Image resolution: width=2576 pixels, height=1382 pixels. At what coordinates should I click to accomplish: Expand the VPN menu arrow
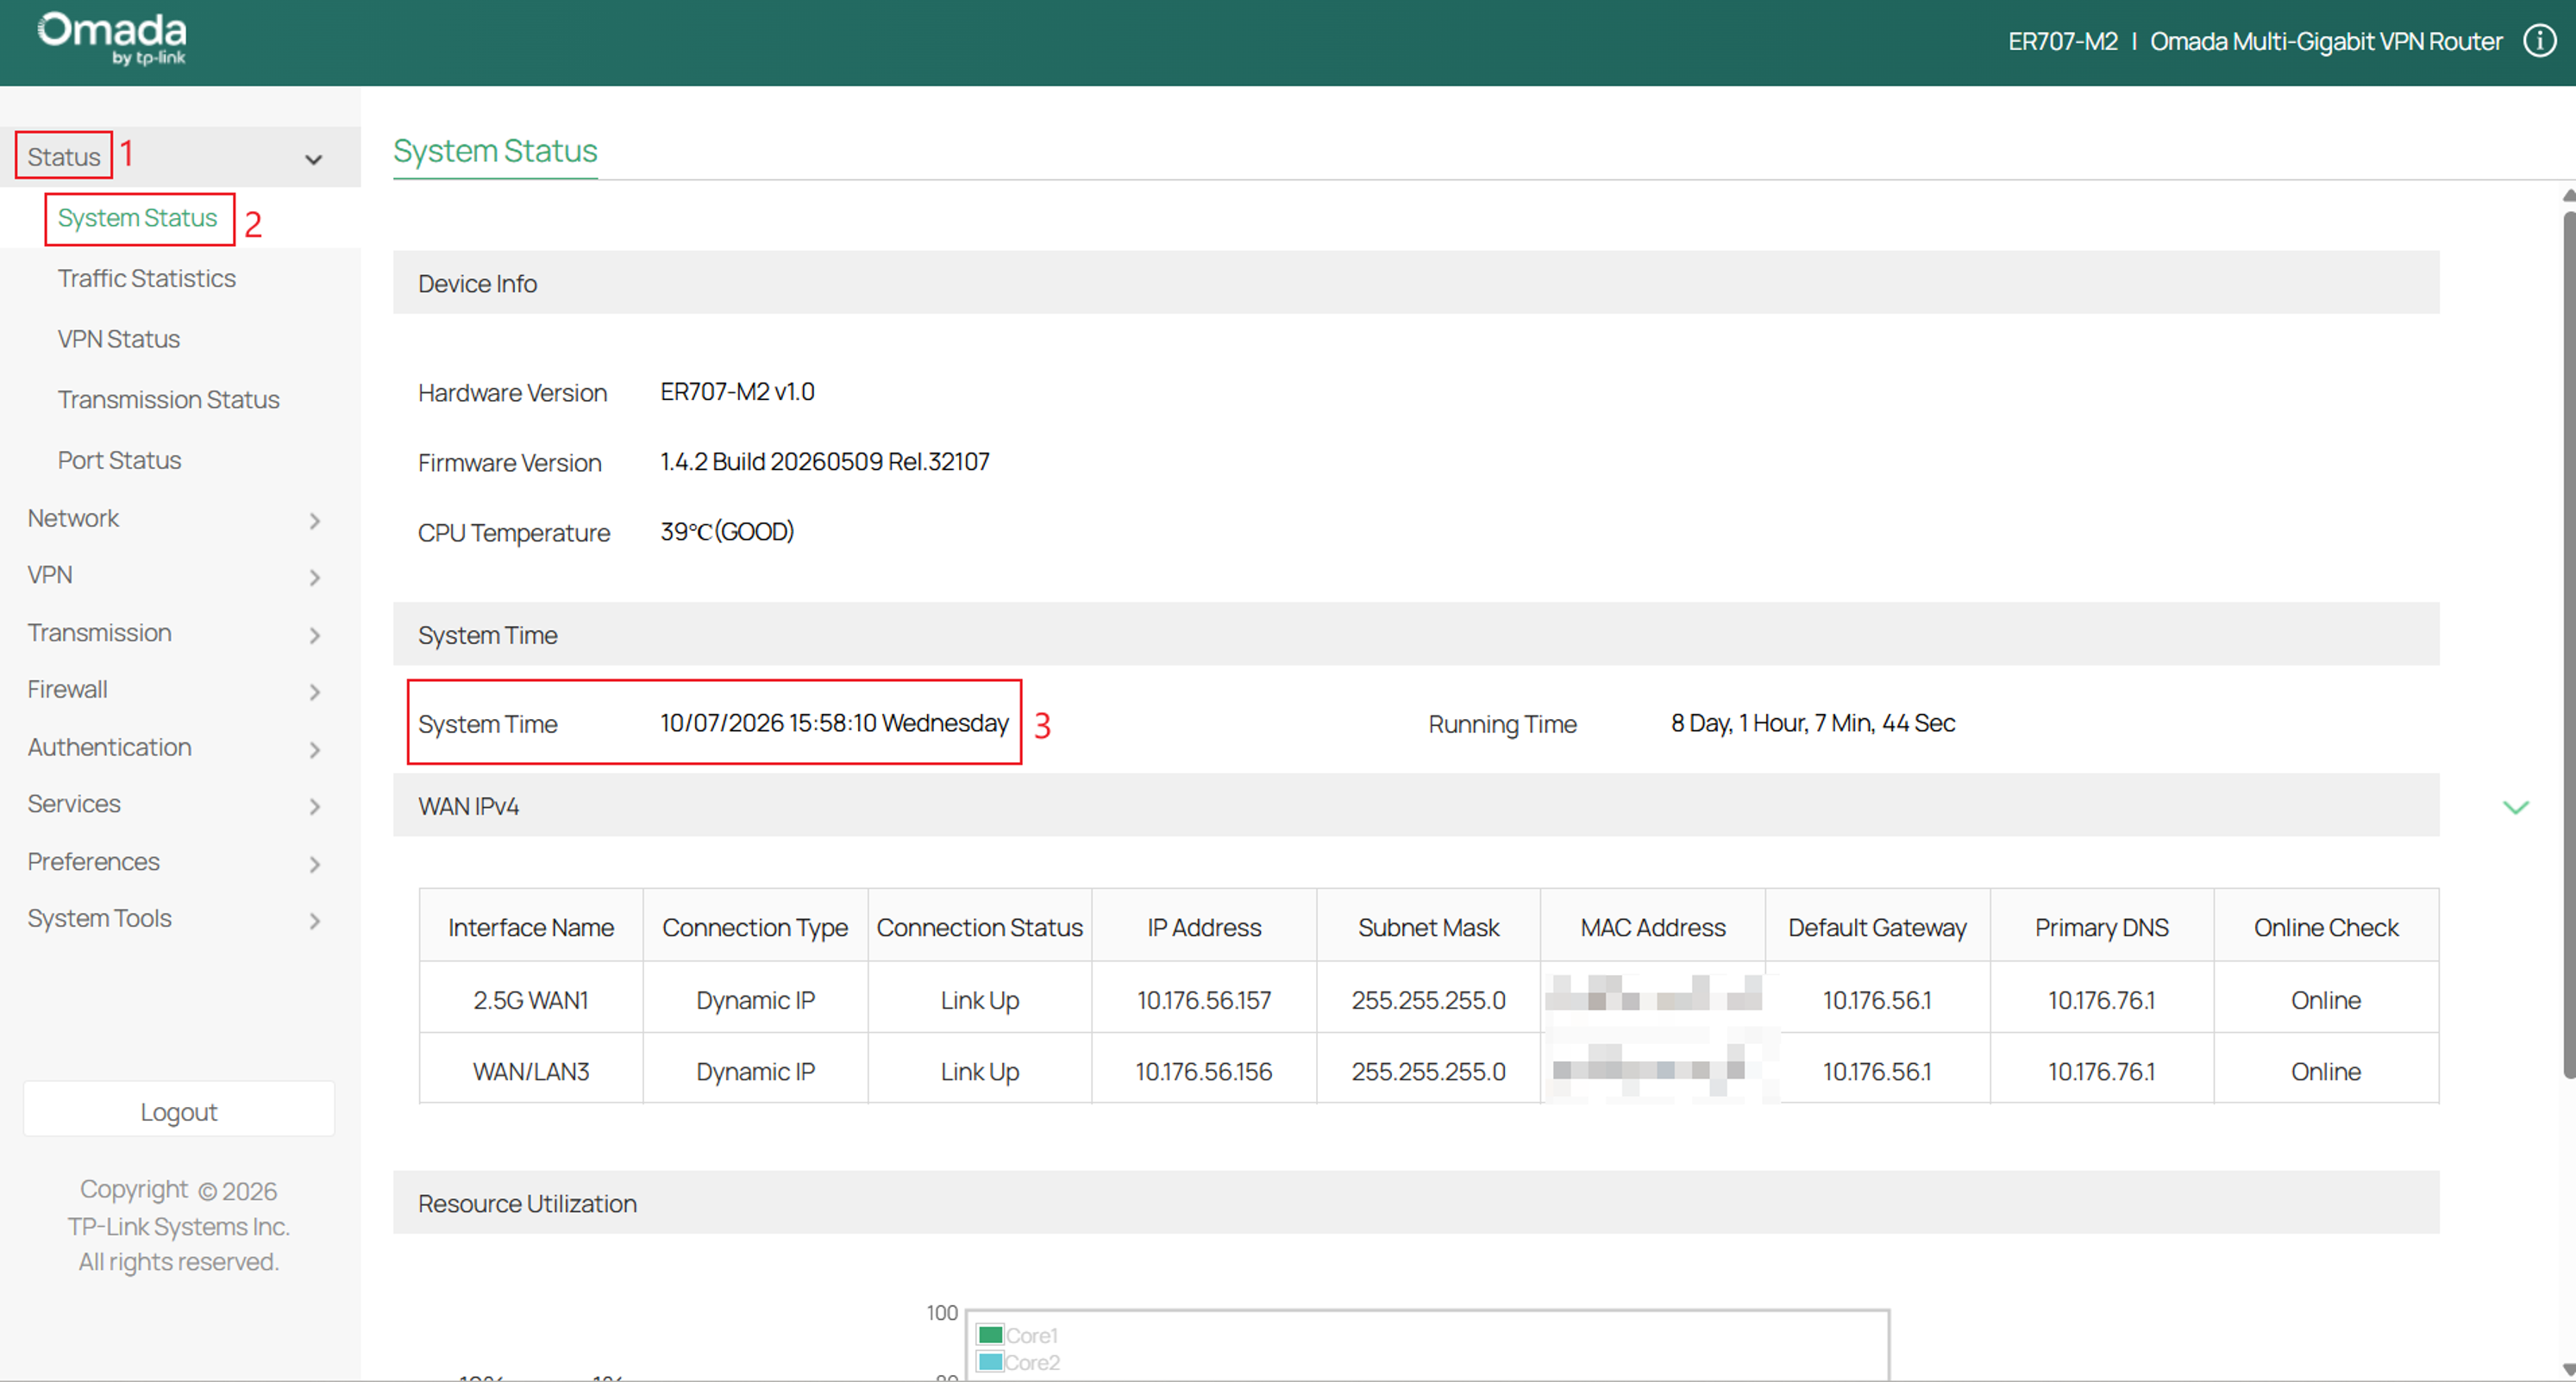coord(315,577)
